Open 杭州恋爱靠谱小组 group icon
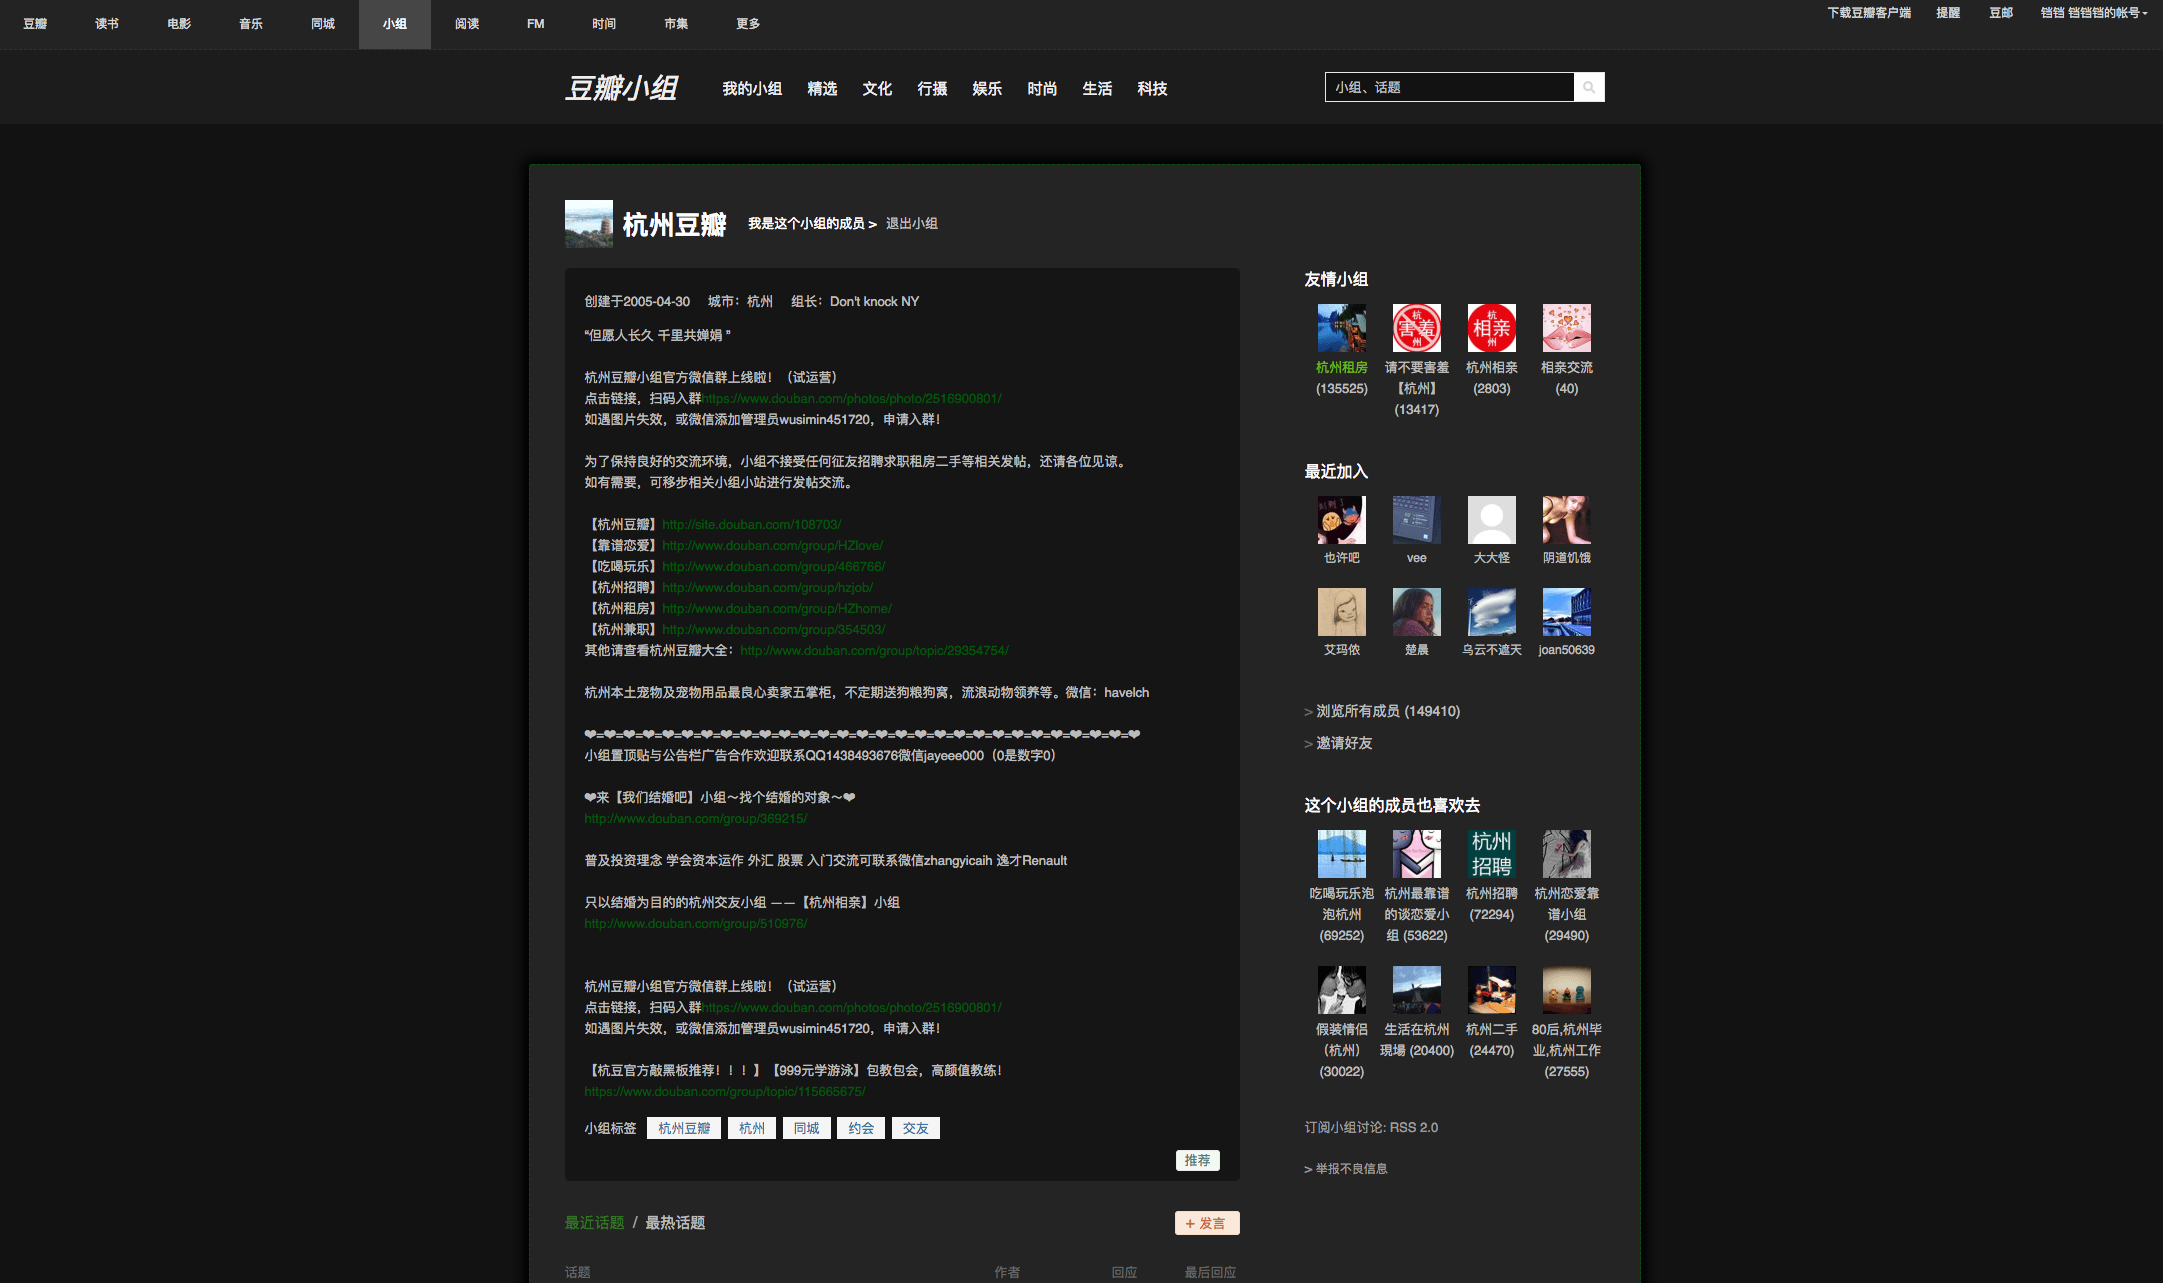 tap(1567, 854)
